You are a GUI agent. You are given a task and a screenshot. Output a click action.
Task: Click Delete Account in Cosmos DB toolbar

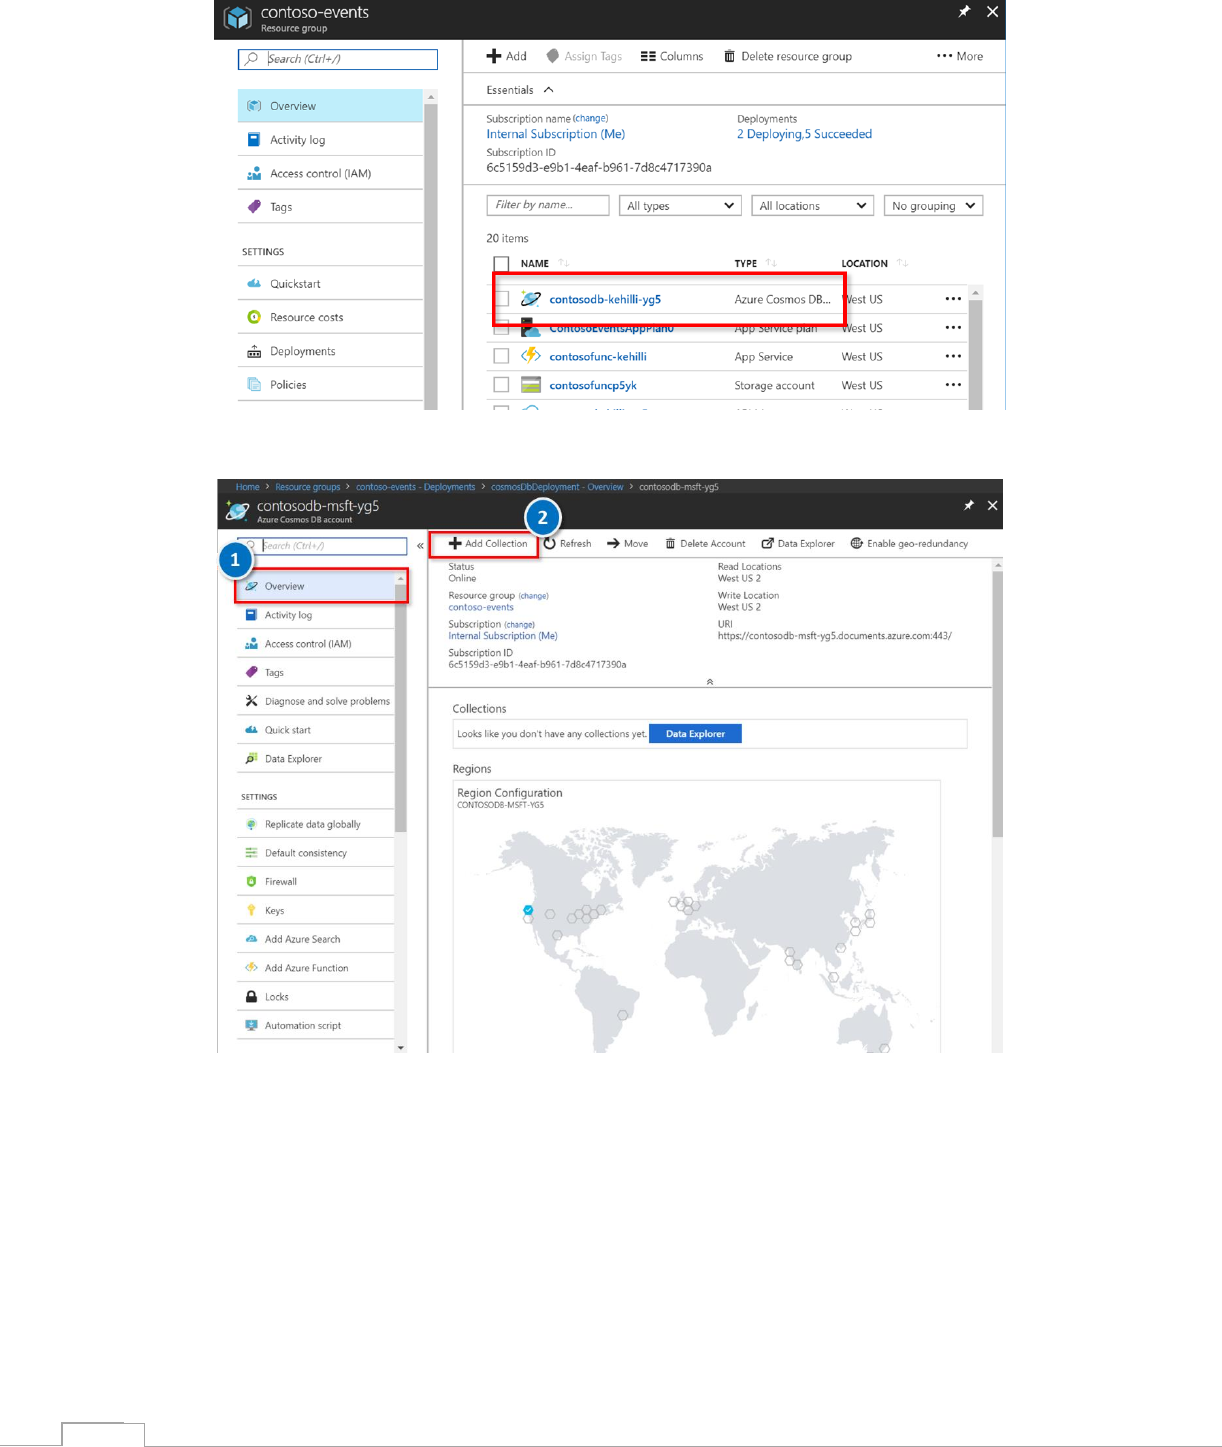coord(705,544)
